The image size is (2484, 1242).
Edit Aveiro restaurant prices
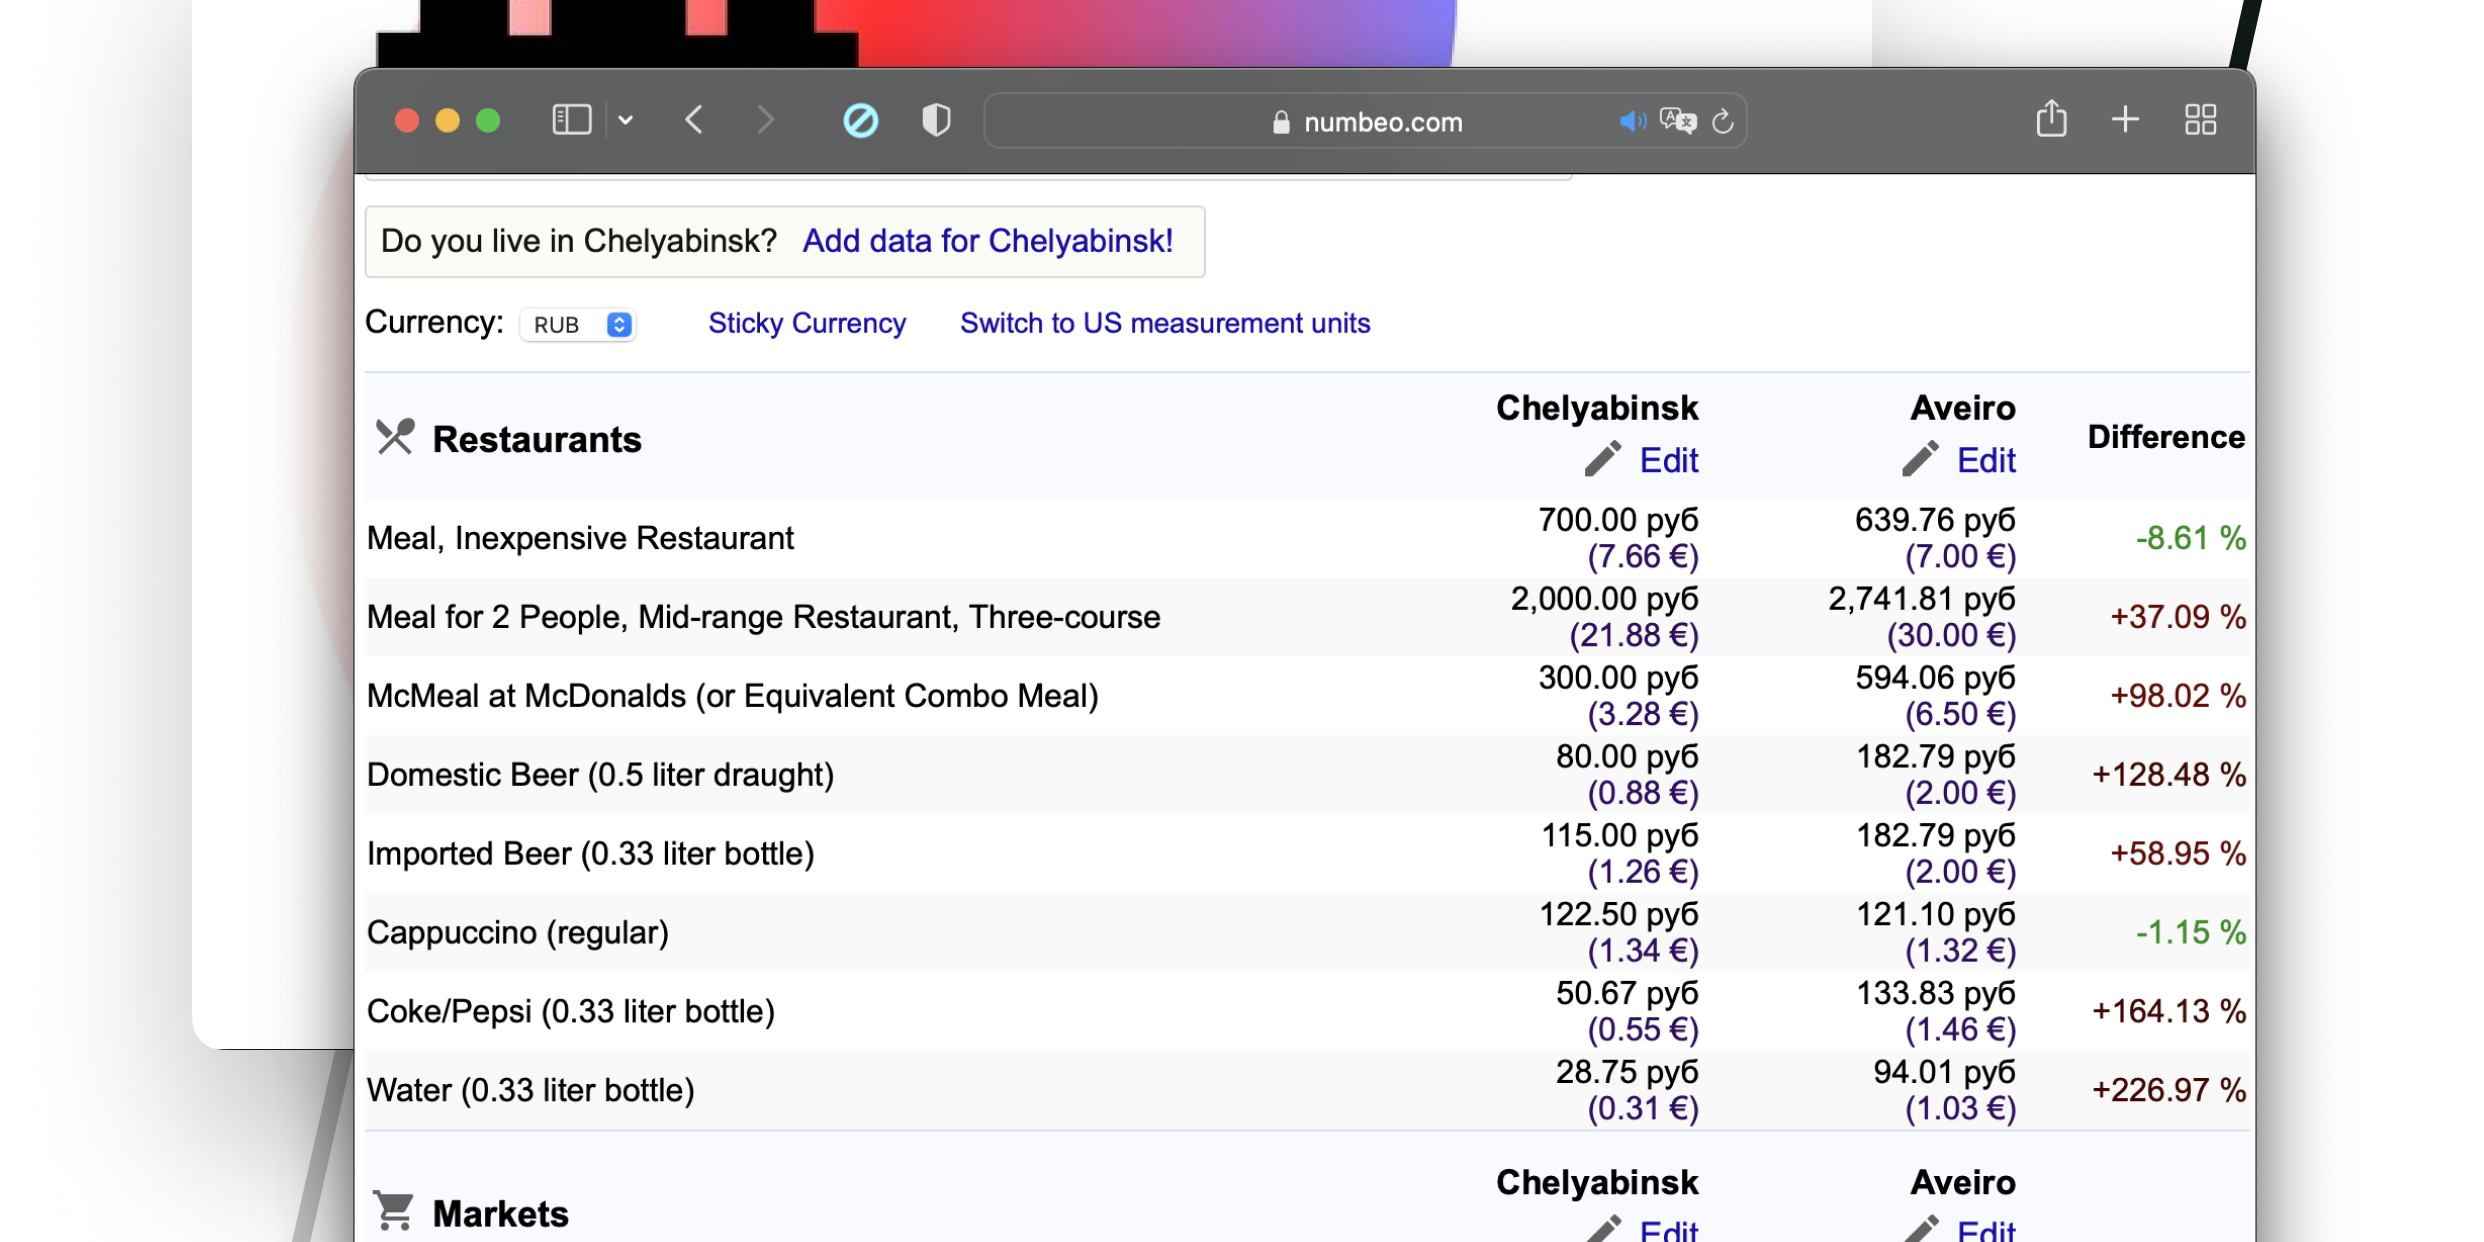pos(1984,460)
